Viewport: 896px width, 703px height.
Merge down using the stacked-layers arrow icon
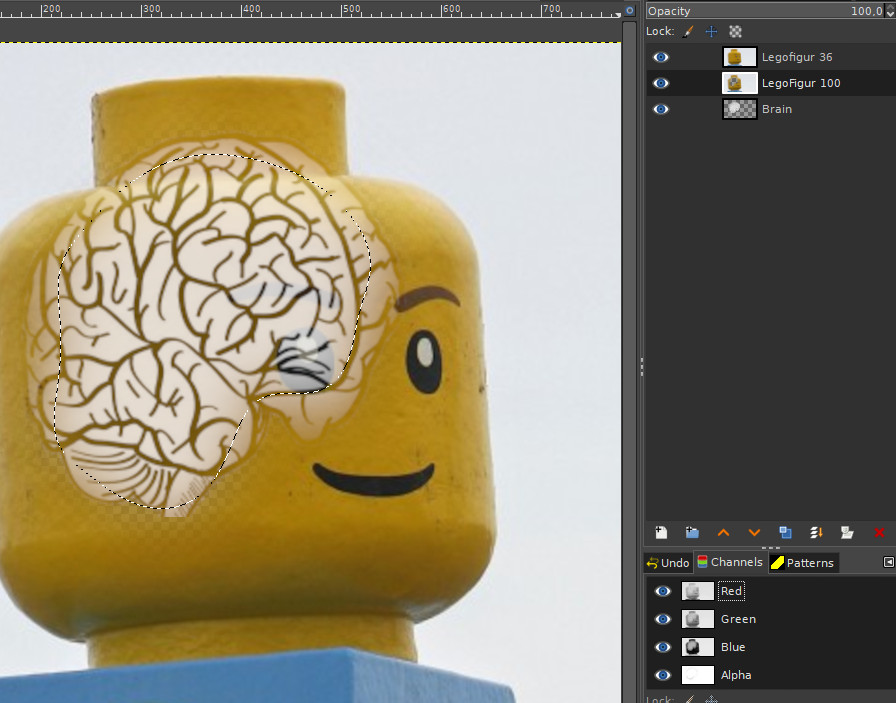point(816,533)
